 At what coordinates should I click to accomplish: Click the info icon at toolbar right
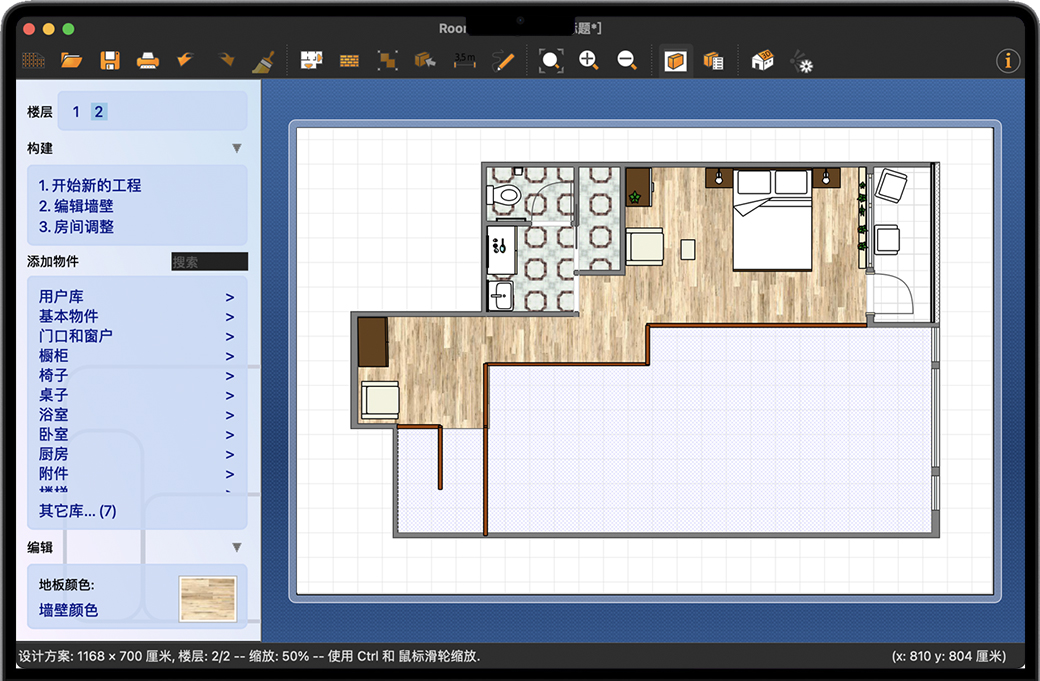(x=1007, y=61)
